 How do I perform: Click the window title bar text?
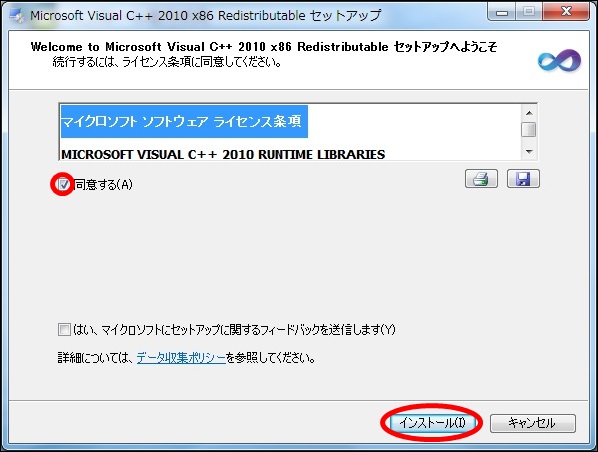coord(206,15)
